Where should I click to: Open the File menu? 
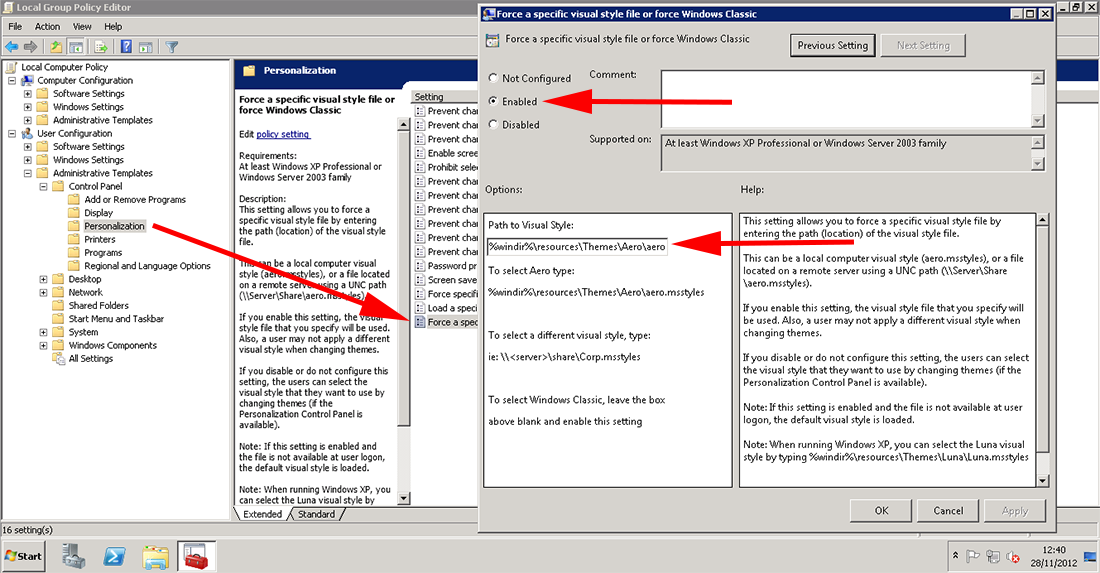(15, 27)
